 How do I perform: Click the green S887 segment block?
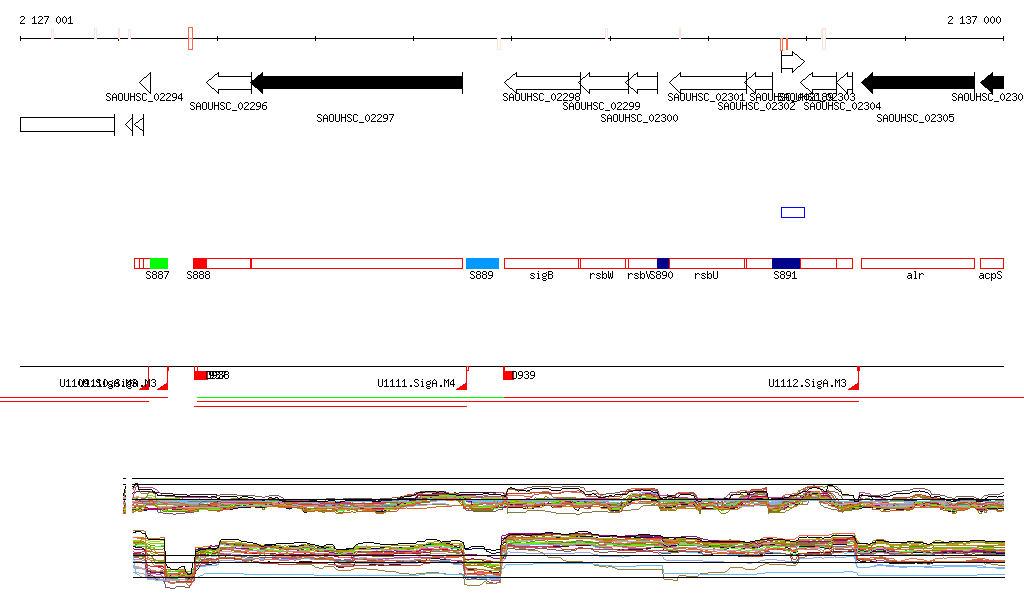coord(159,264)
